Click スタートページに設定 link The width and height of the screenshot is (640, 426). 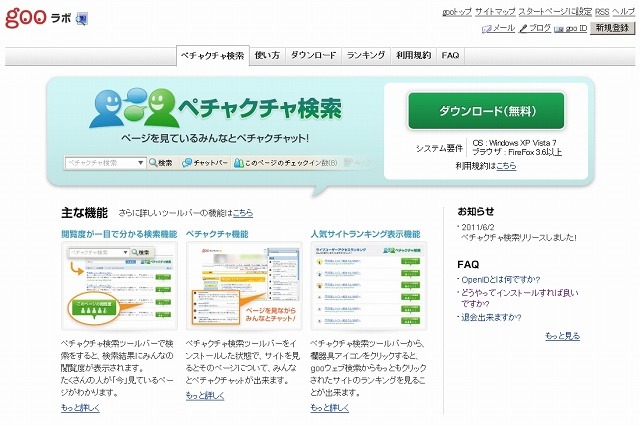pos(555,12)
